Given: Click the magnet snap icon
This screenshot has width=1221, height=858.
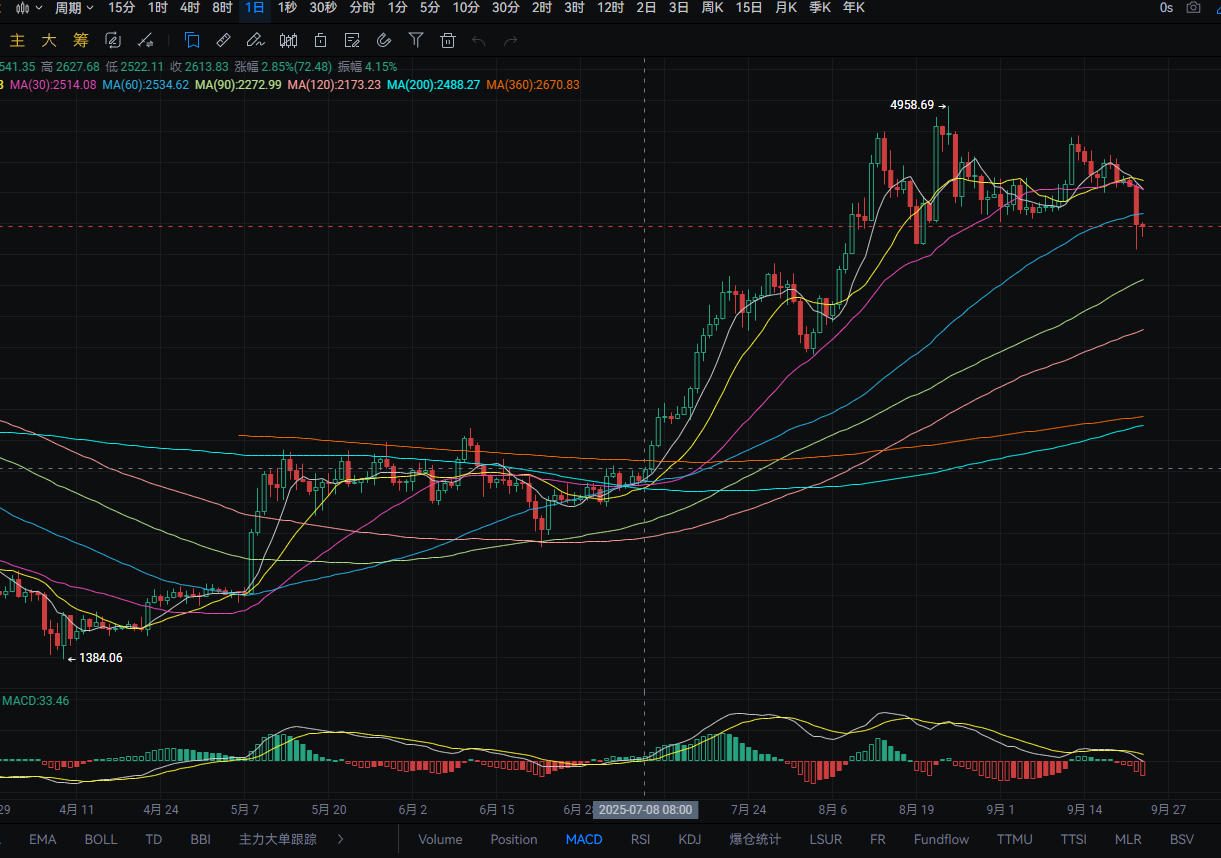Looking at the screenshot, I should coord(384,41).
